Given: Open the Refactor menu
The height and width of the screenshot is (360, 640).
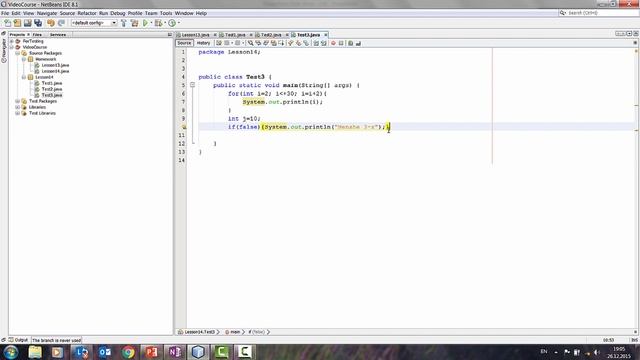Looking at the screenshot, I should [87, 13].
